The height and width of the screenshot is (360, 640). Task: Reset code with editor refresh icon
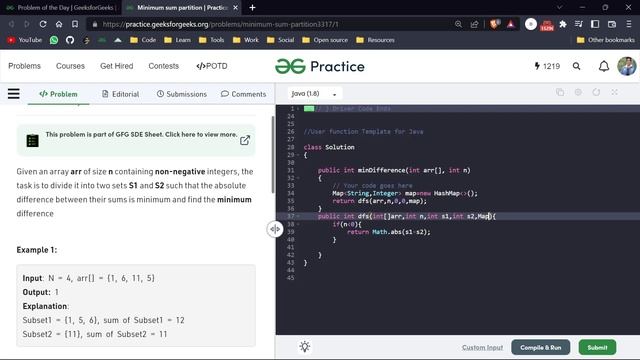tap(596, 93)
